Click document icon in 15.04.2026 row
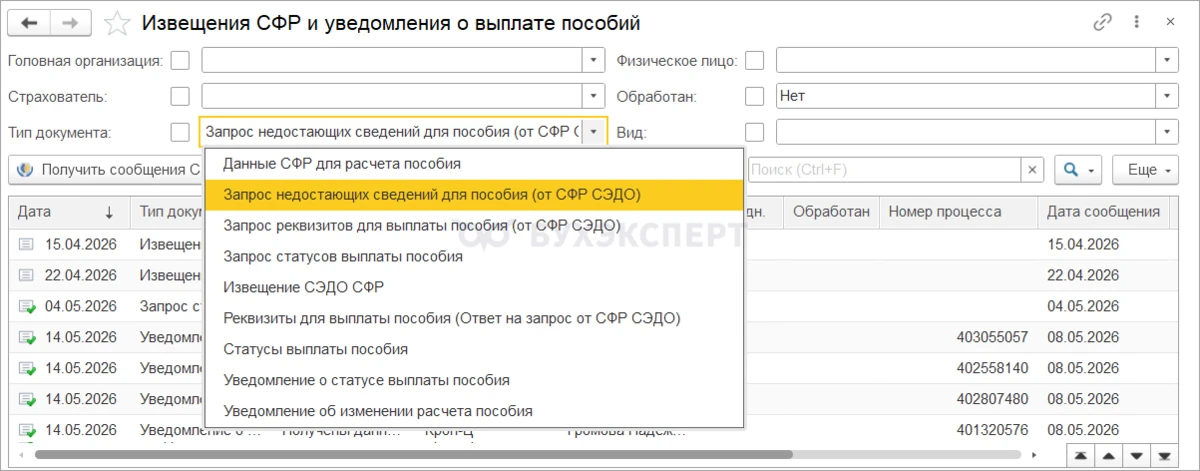Screen dimensions: 1200x471 [x=26, y=244]
